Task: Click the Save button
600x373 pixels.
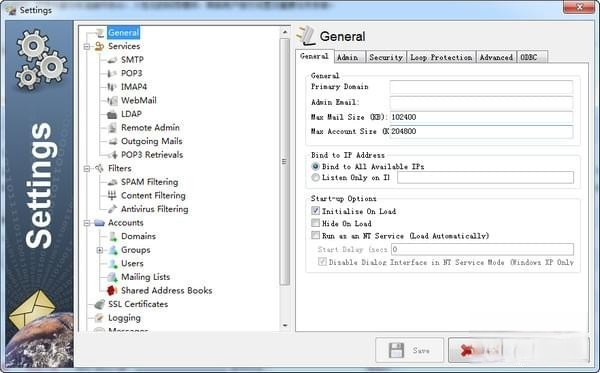Action: point(409,350)
